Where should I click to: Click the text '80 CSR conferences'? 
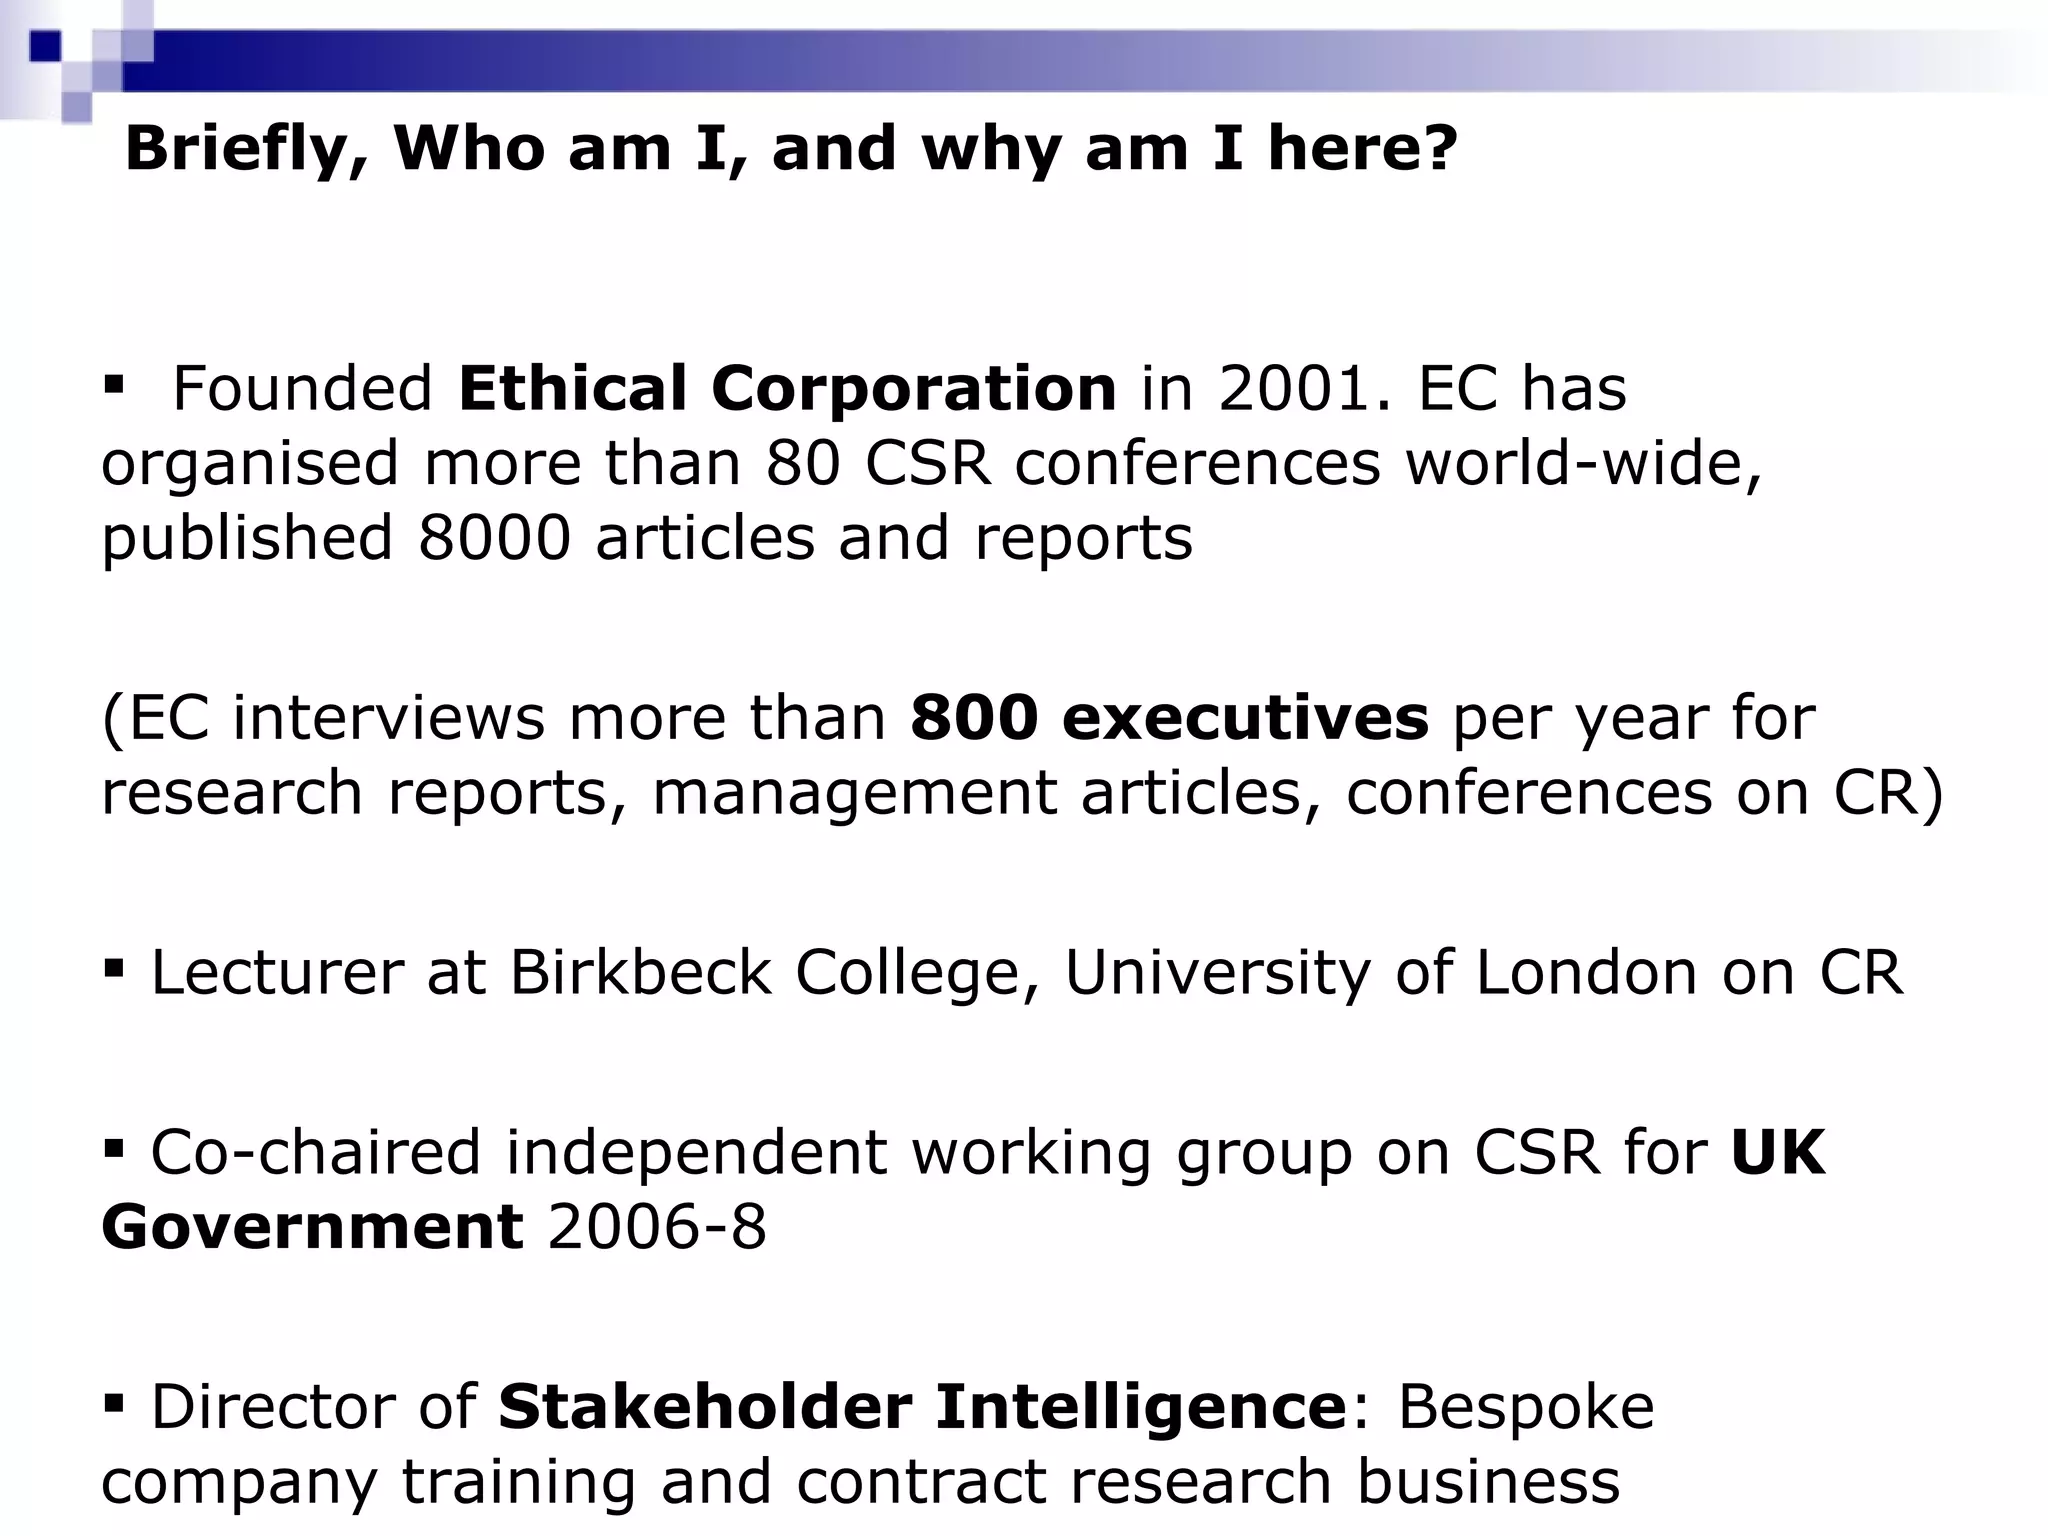(1072, 463)
